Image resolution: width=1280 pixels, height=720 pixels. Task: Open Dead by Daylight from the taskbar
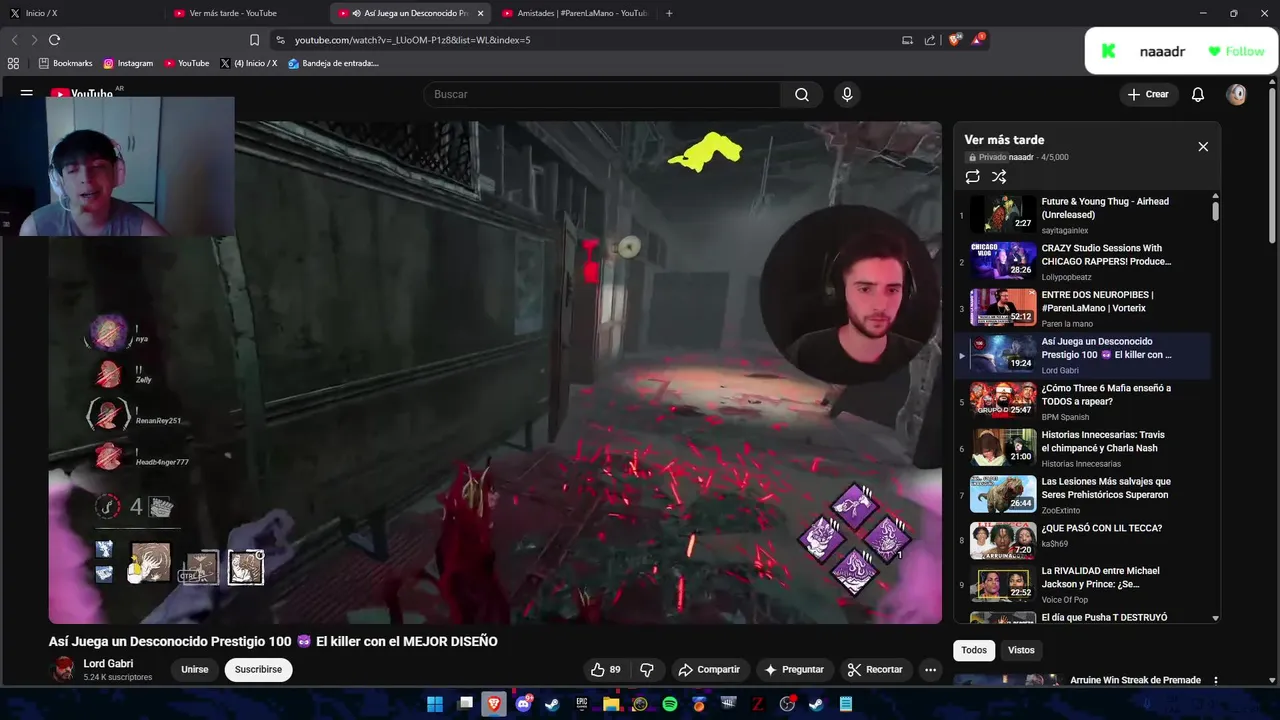(x=728, y=704)
